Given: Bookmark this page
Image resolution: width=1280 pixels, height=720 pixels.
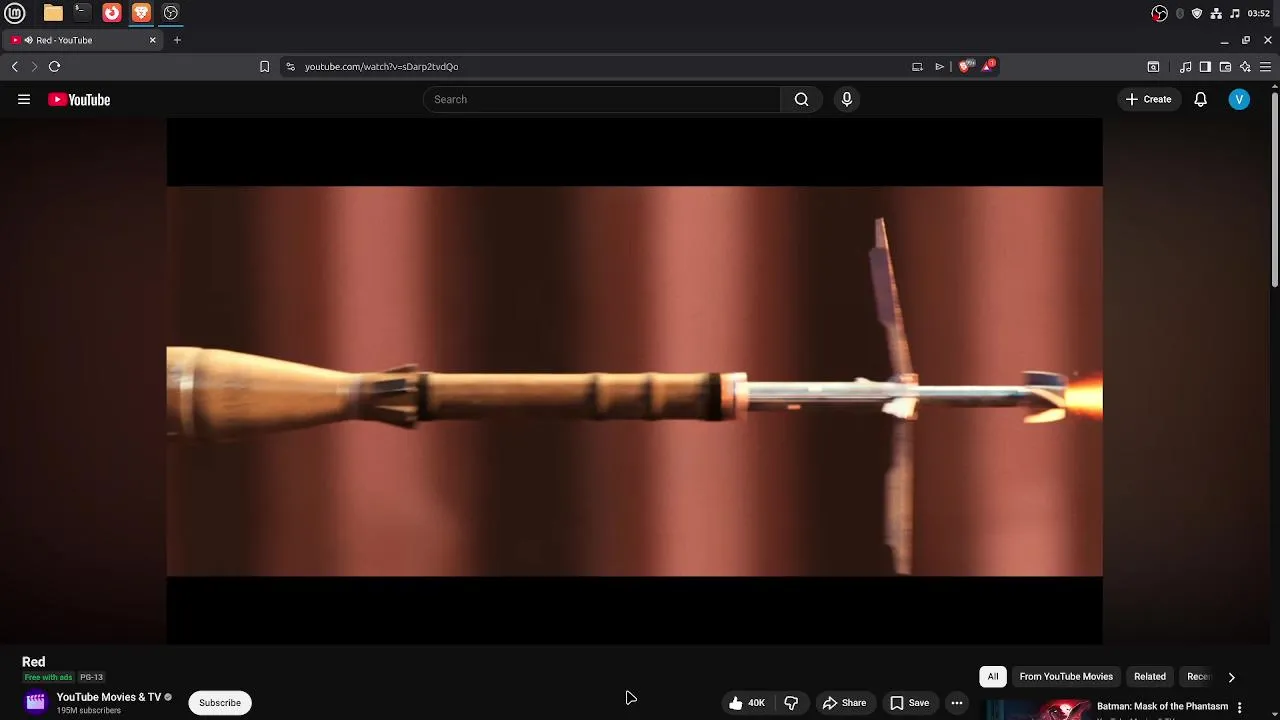Looking at the screenshot, I should [264, 67].
